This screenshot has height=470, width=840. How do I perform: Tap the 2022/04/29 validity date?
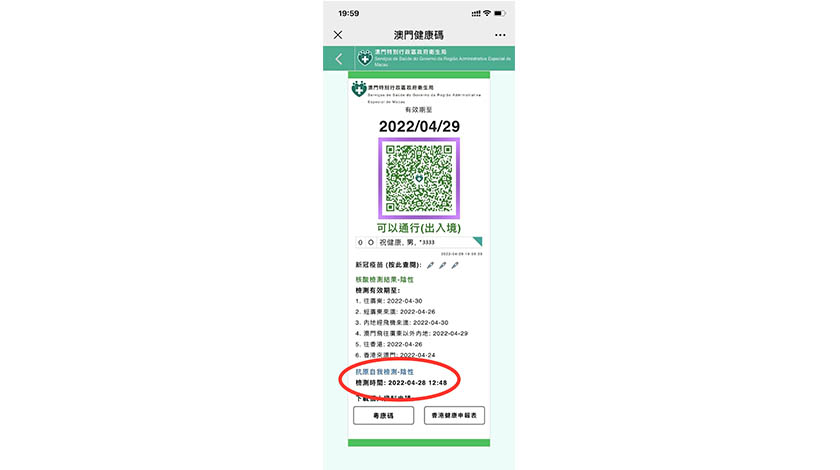(x=419, y=126)
